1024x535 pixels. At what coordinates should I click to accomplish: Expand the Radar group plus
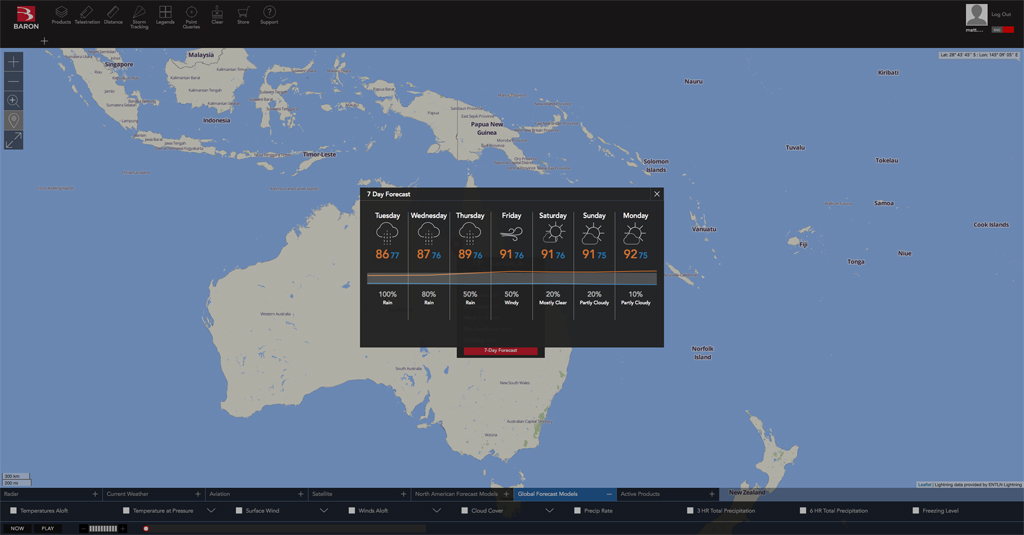click(x=95, y=494)
